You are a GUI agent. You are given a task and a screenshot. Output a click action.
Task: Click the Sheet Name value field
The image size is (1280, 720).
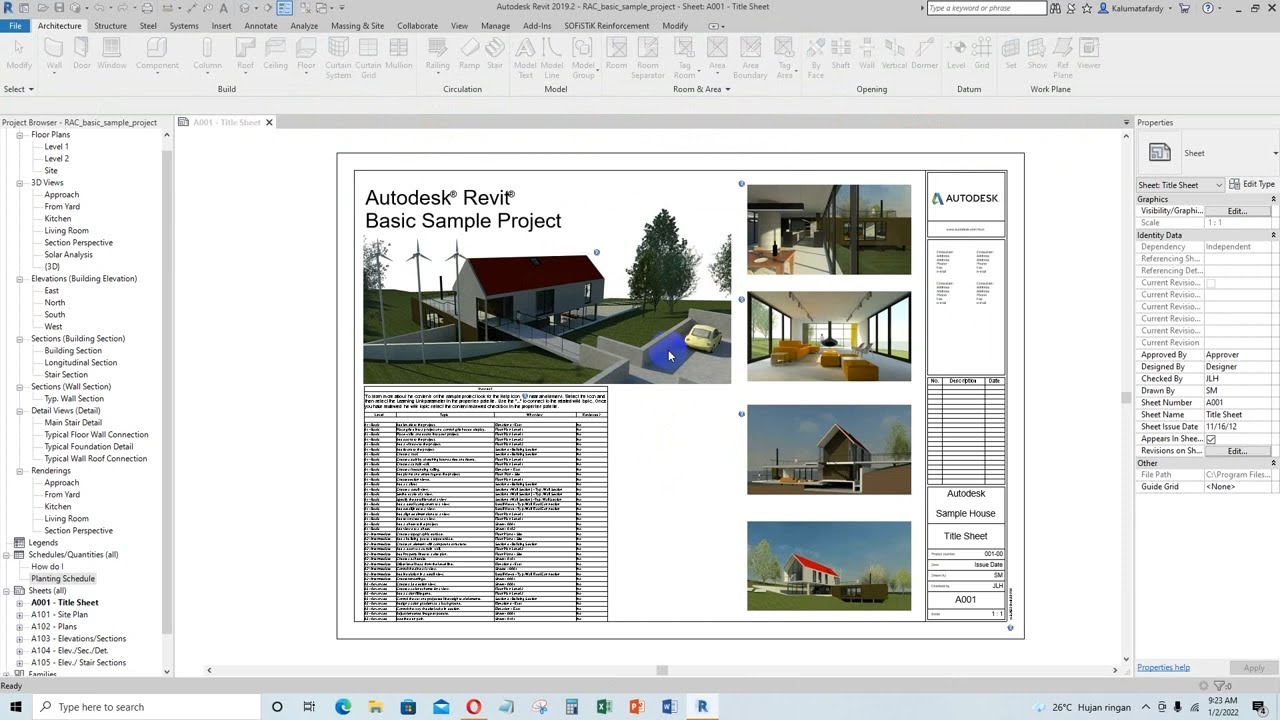click(x=1240, y=415)
